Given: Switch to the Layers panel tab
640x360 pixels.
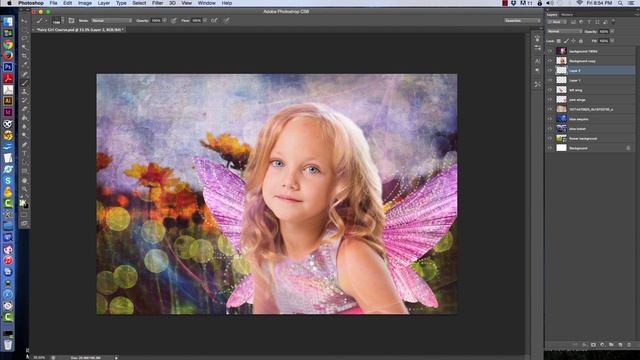Looking at the screenshot, I should pyautogui.click(x=552, y=15).
